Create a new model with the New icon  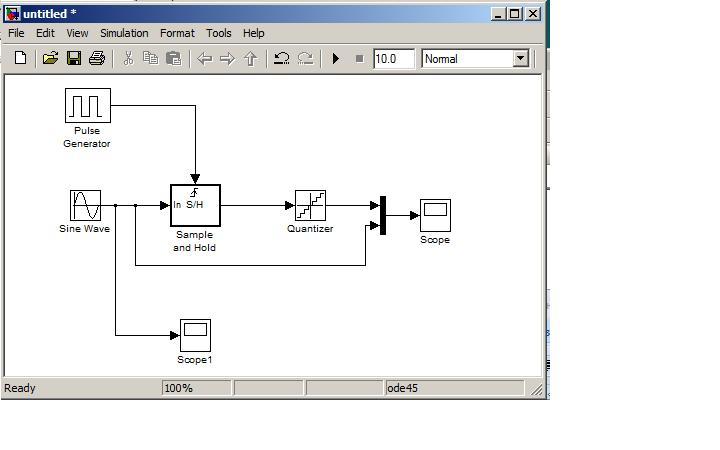coord(20,58)
